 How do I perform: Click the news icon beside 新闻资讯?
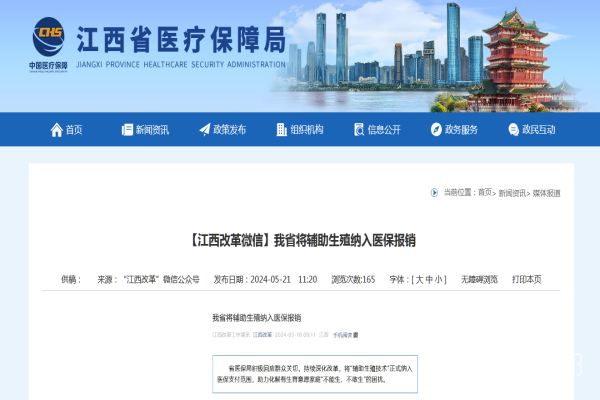(127, 129)
